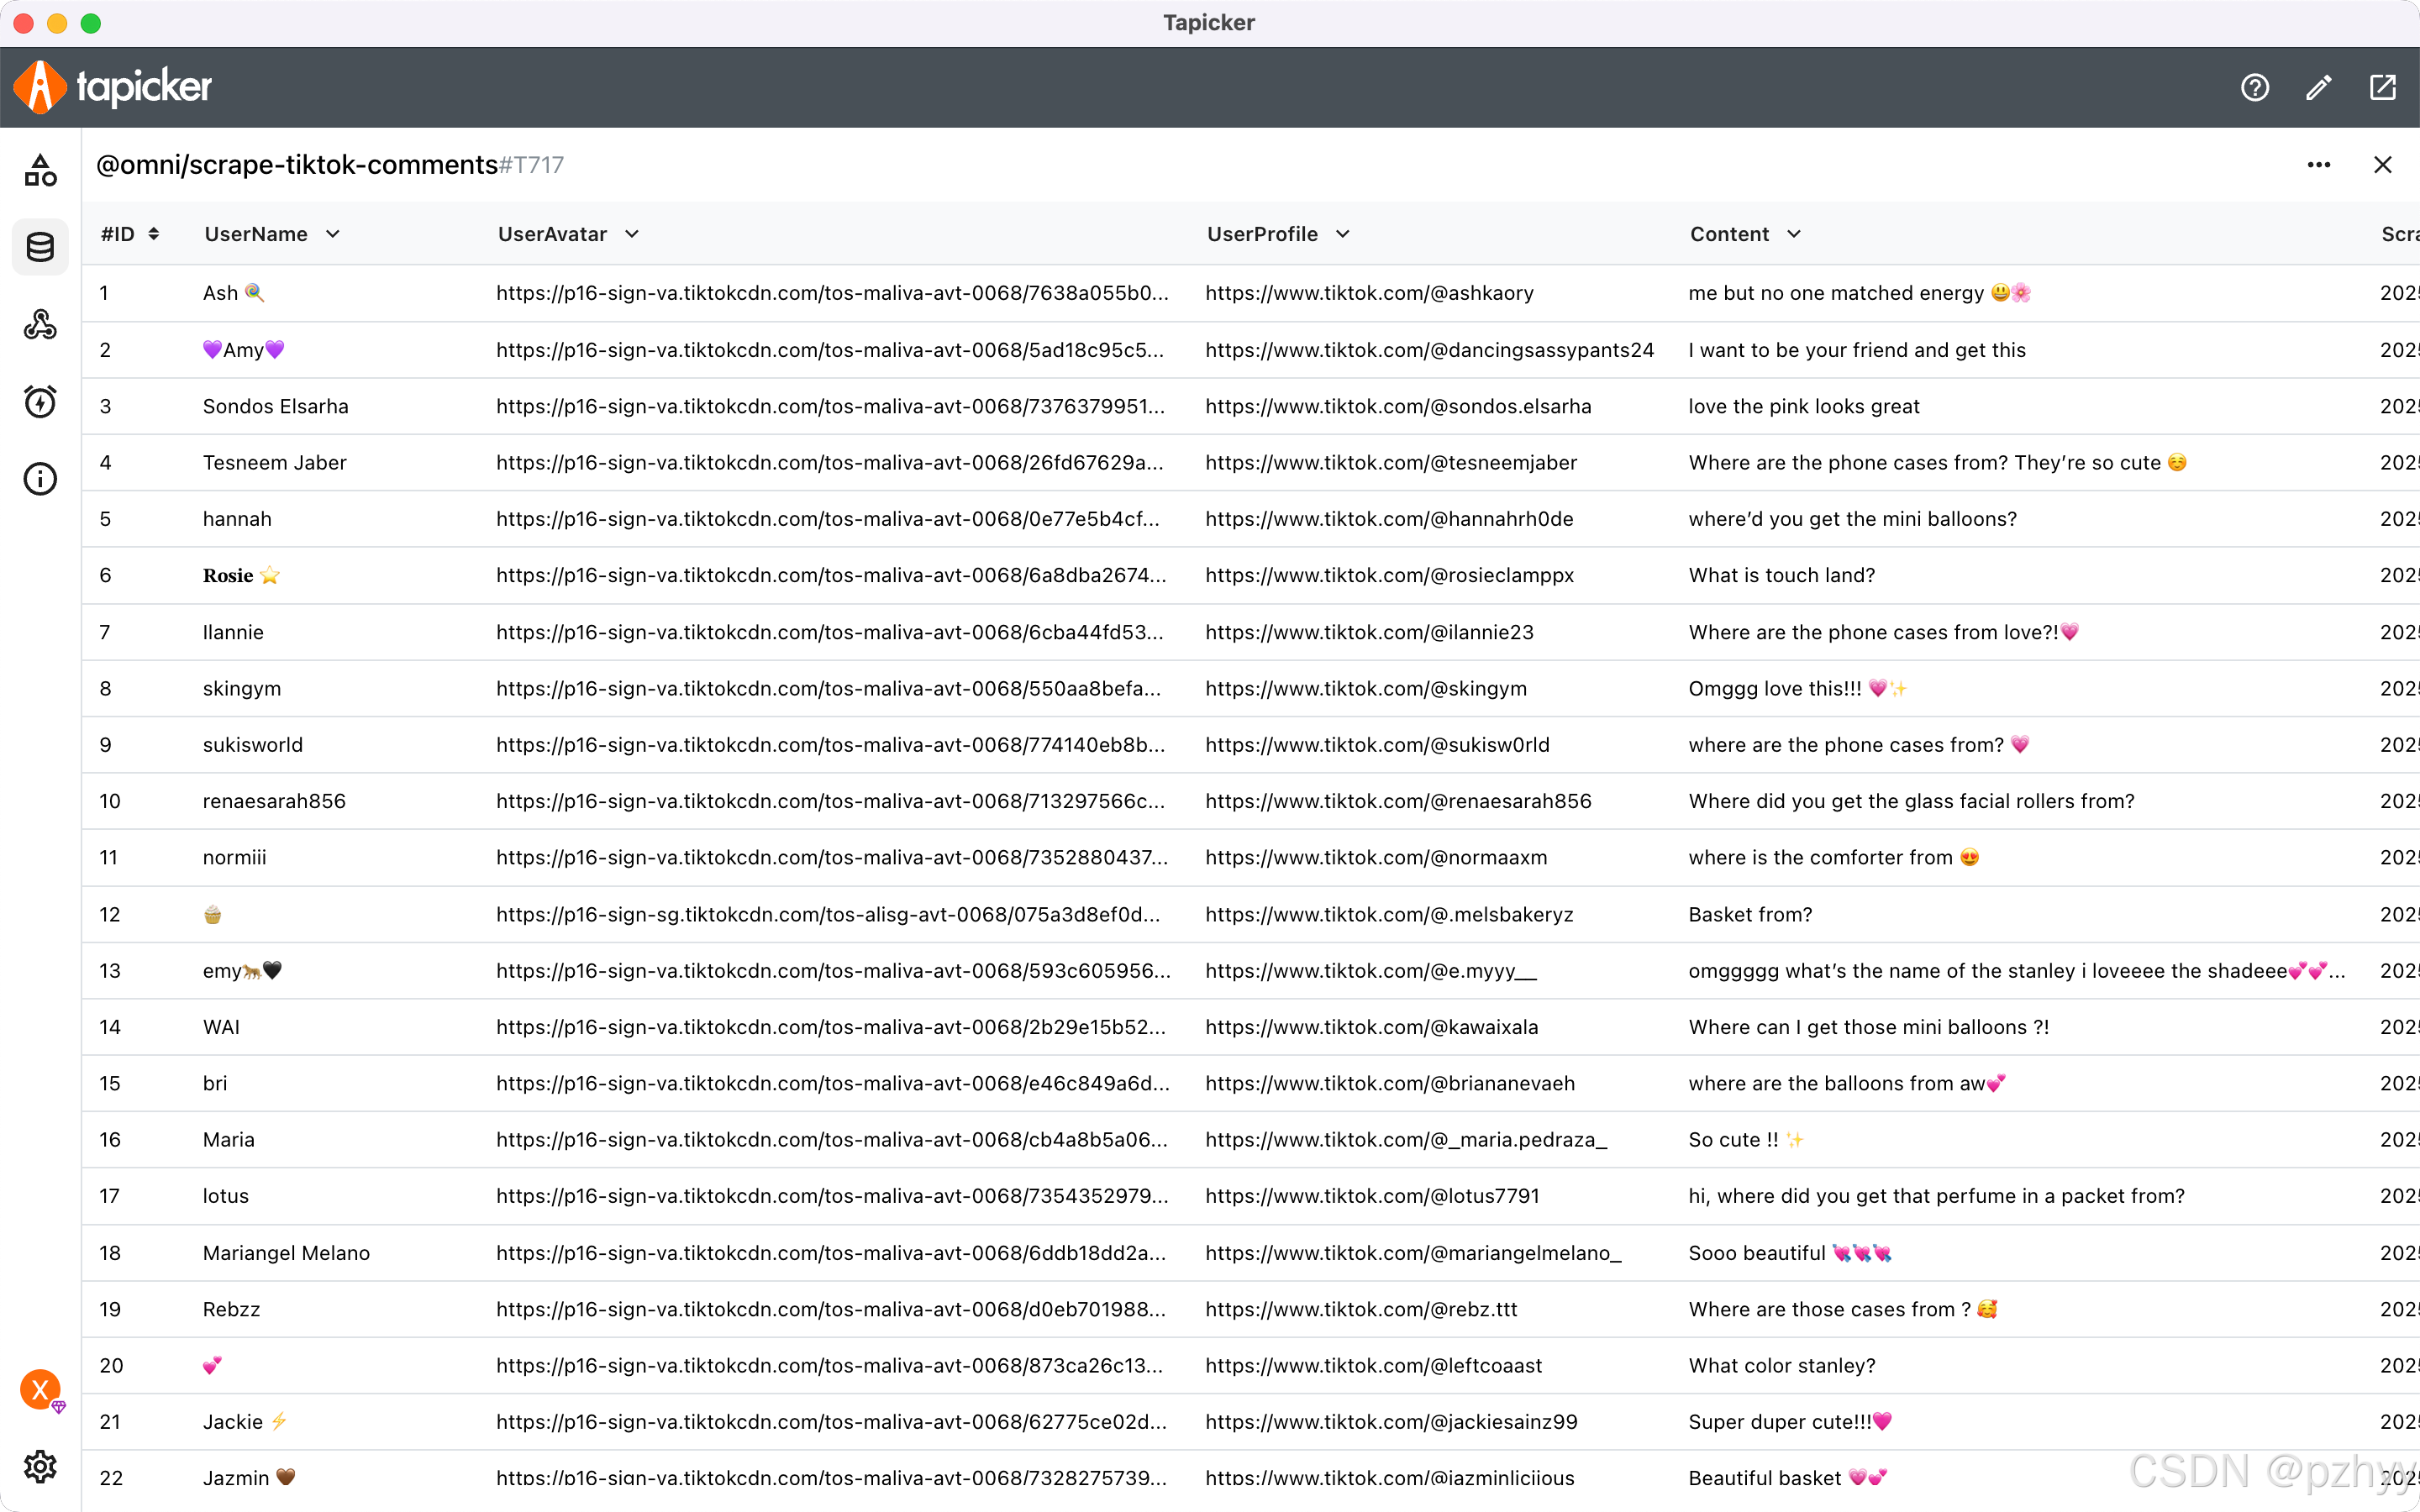This screenshot has width=2420, height=1512.
Task: Click the tapicker logo in header
Action: coord(112,87)
